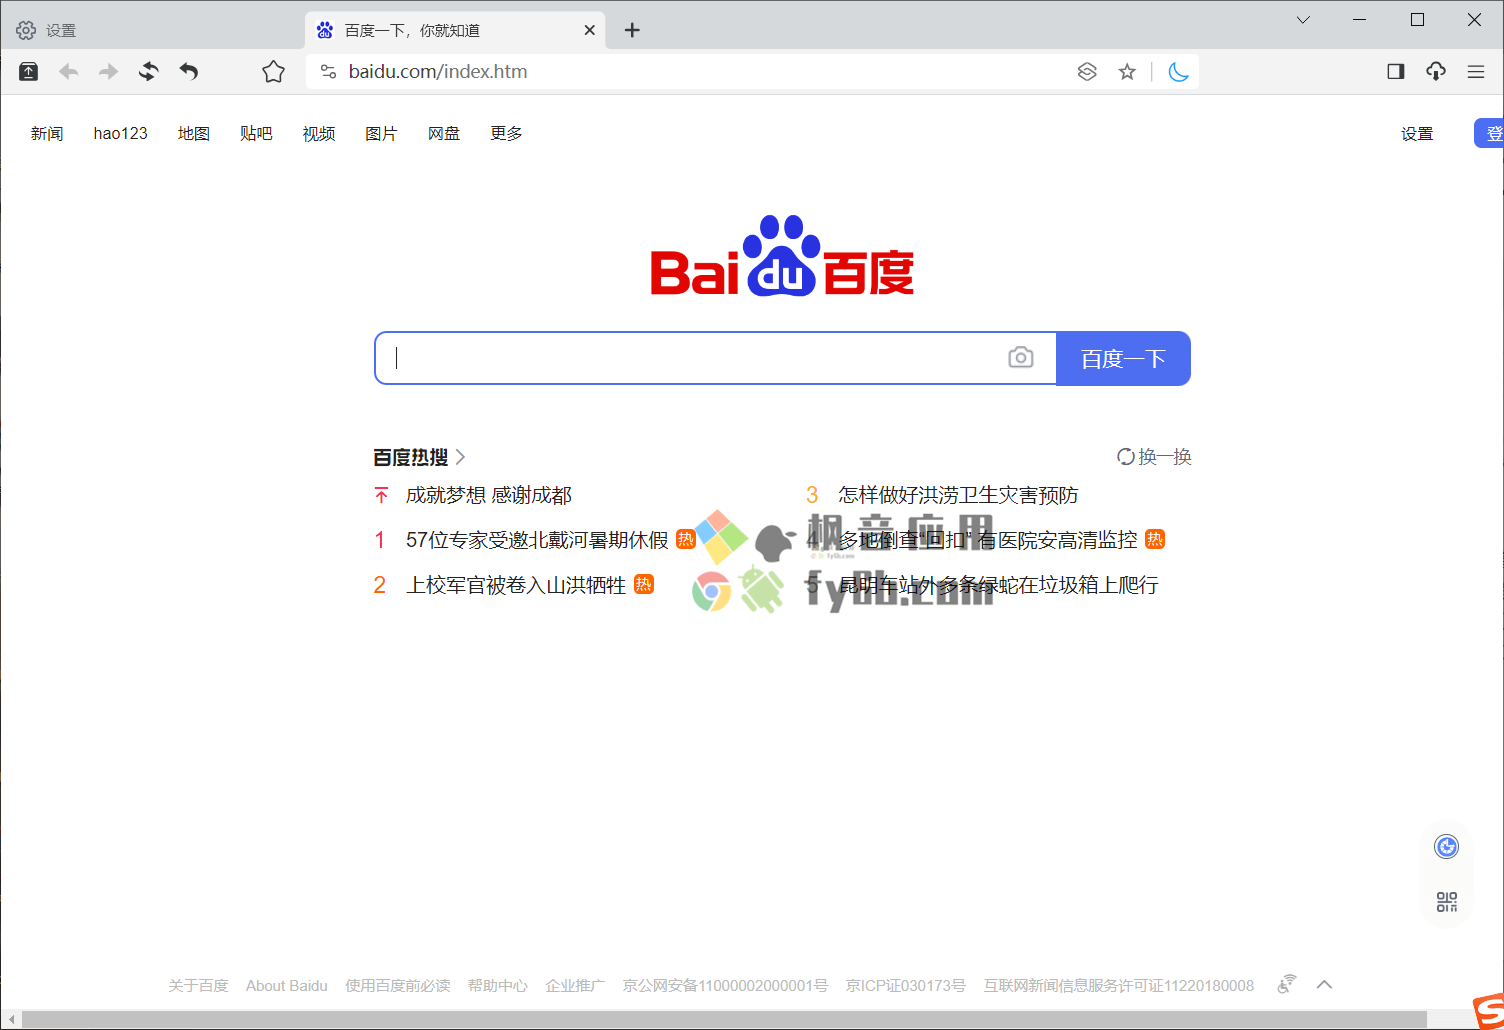Click the accessibility wheelchair icon in footer
Screen dimensions: 1504x1030
tap(1287, 984)
